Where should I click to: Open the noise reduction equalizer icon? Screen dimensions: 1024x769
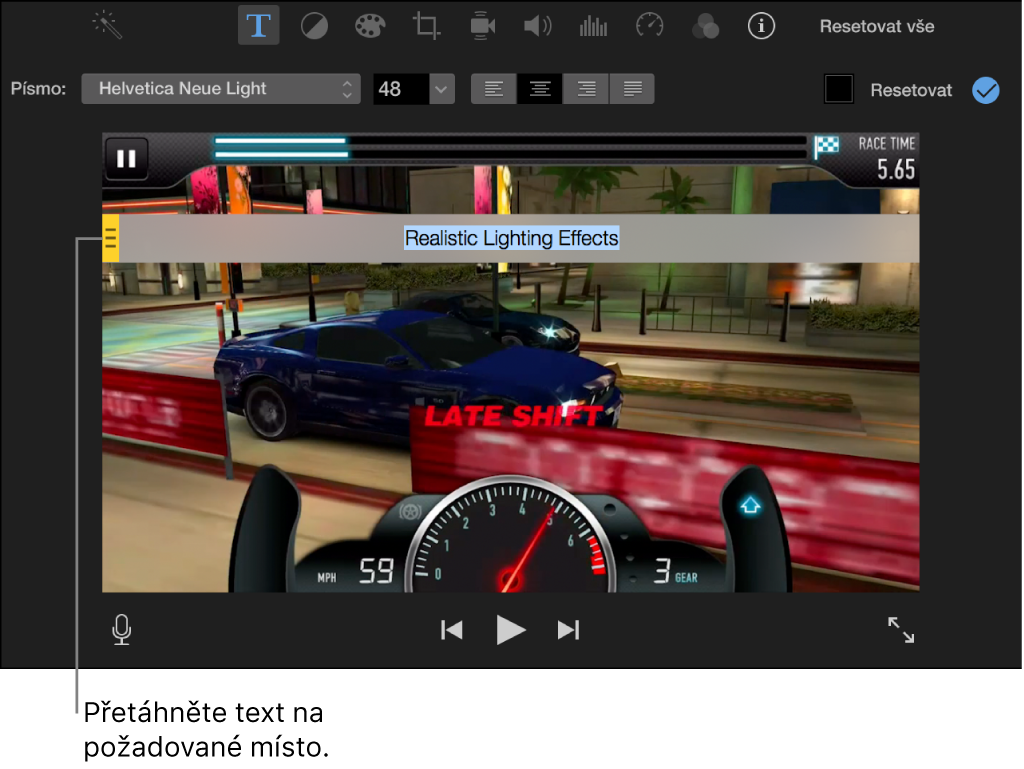pos(593,27)
